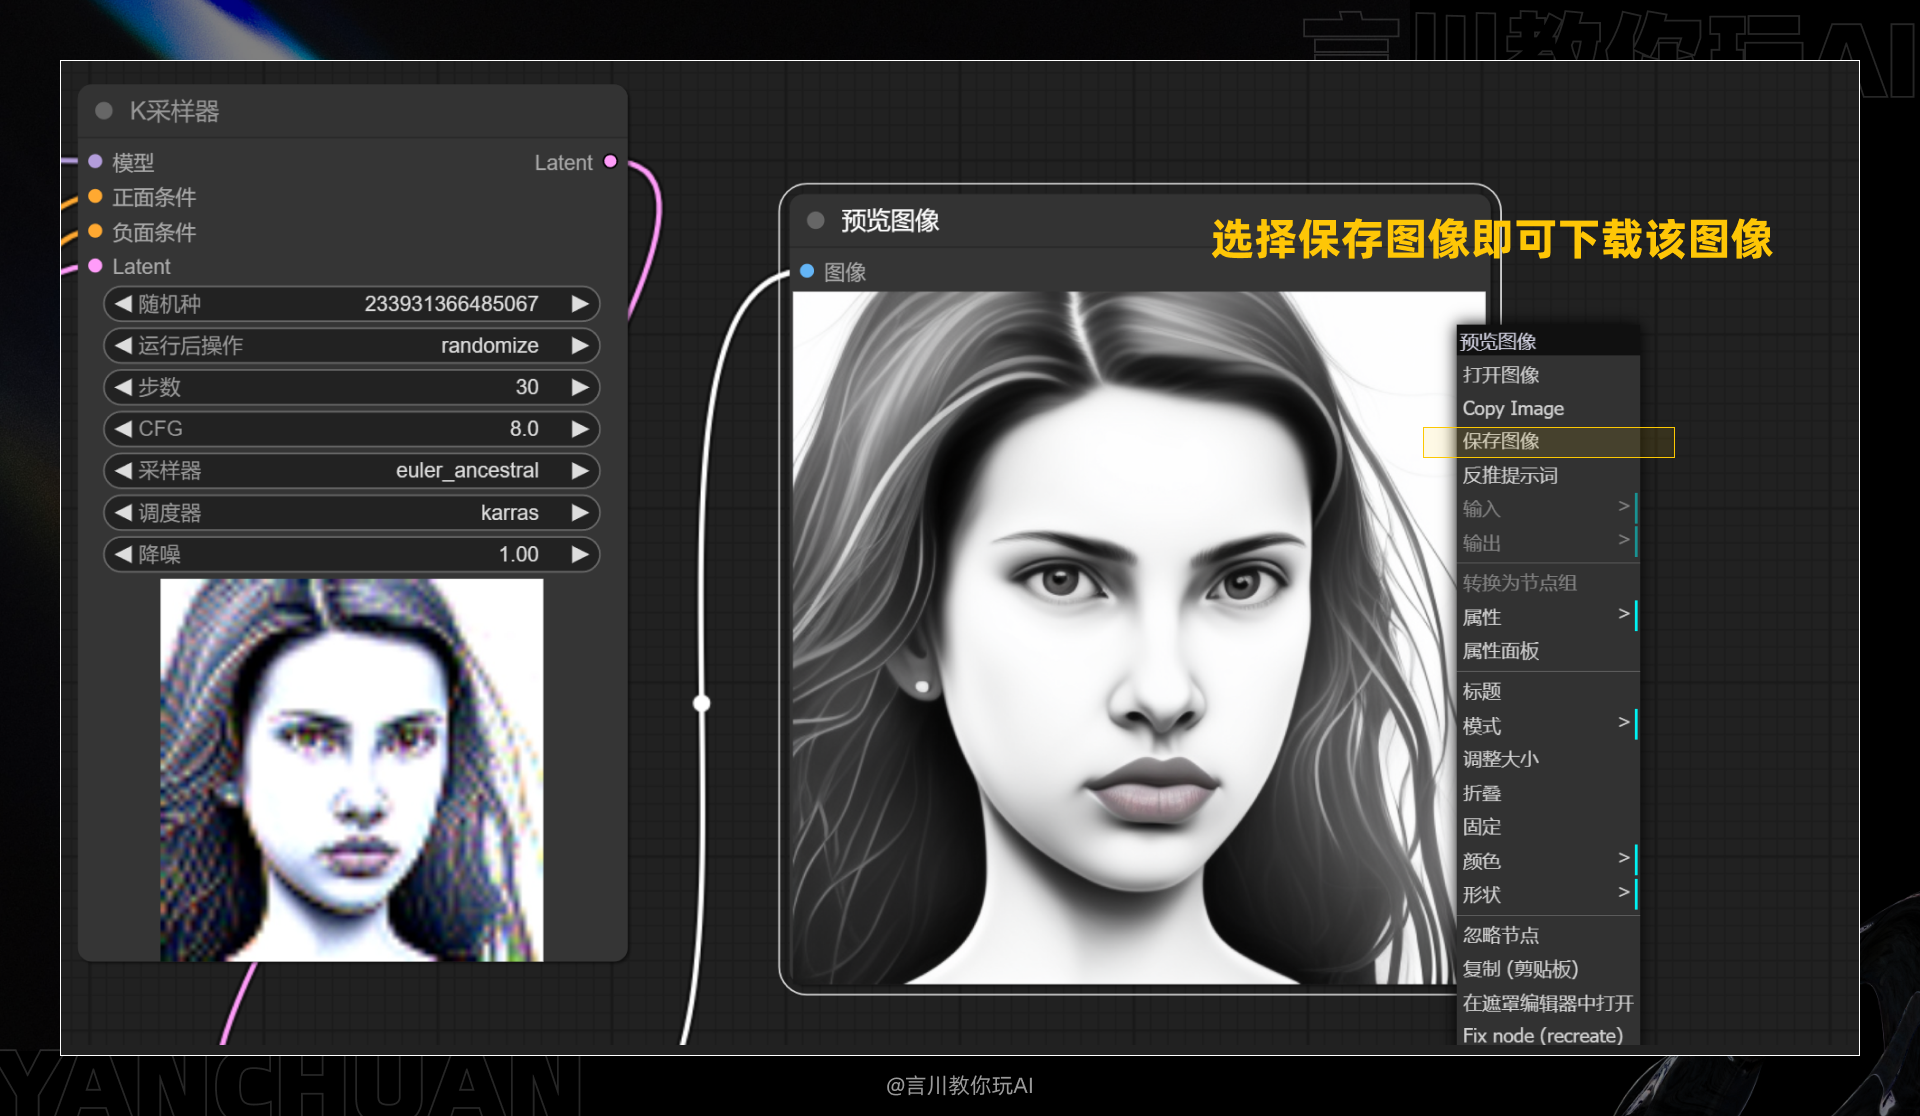The width and height of the screenshot is (1920, 1116).
Task: Click the generated portrait in 预览图像
Action: [1125, 637]
